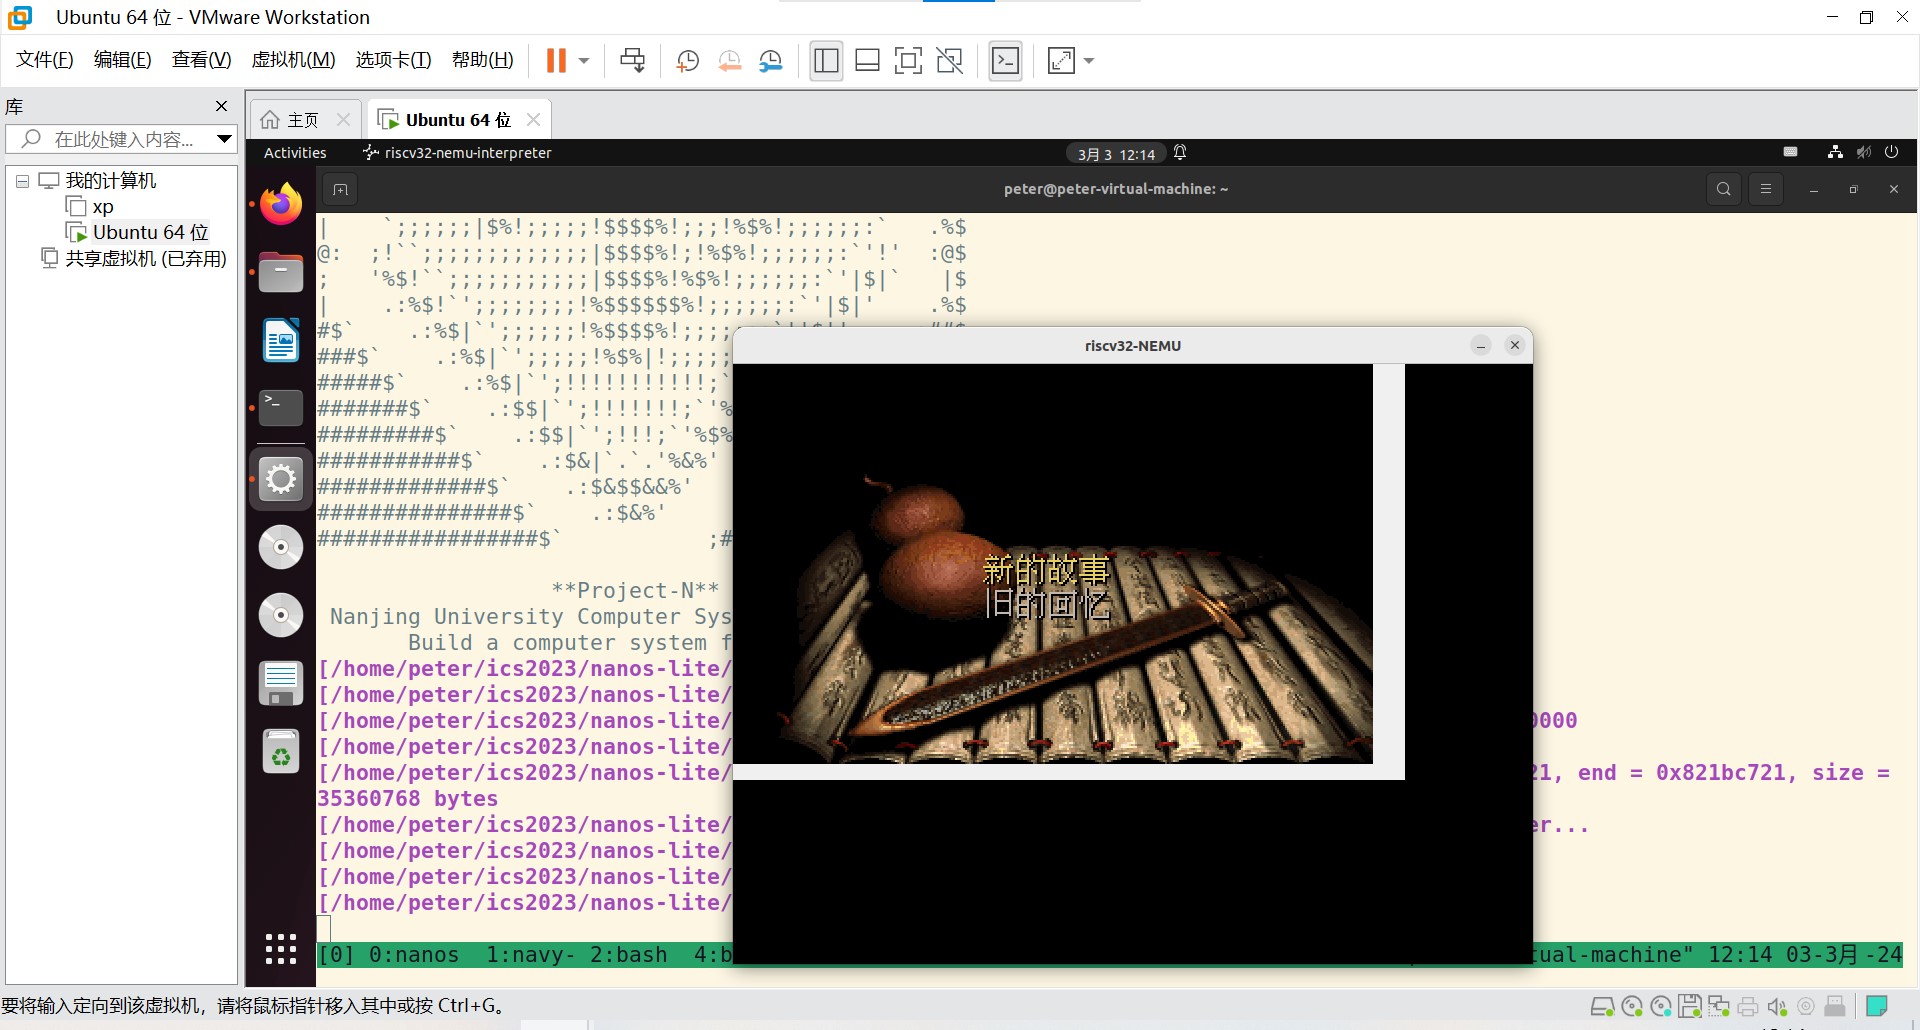This screenshot has width=1920, height=1030.
Task: Open the Trash in the dock
Action: click(x=281, y=752)
